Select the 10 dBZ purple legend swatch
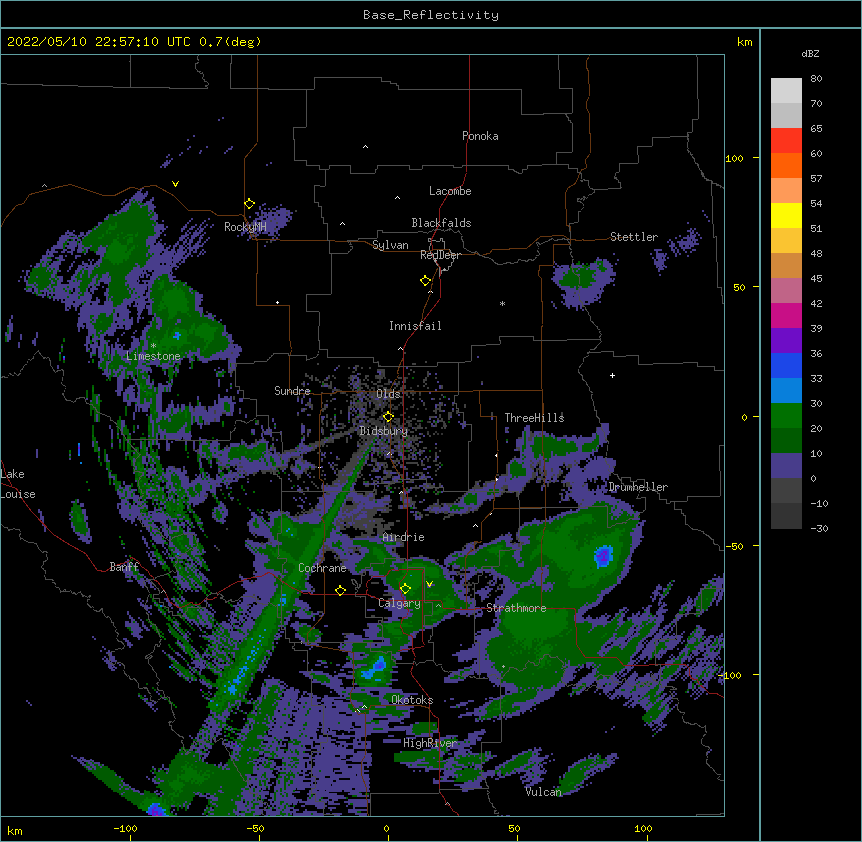 (x=786, y=466)
